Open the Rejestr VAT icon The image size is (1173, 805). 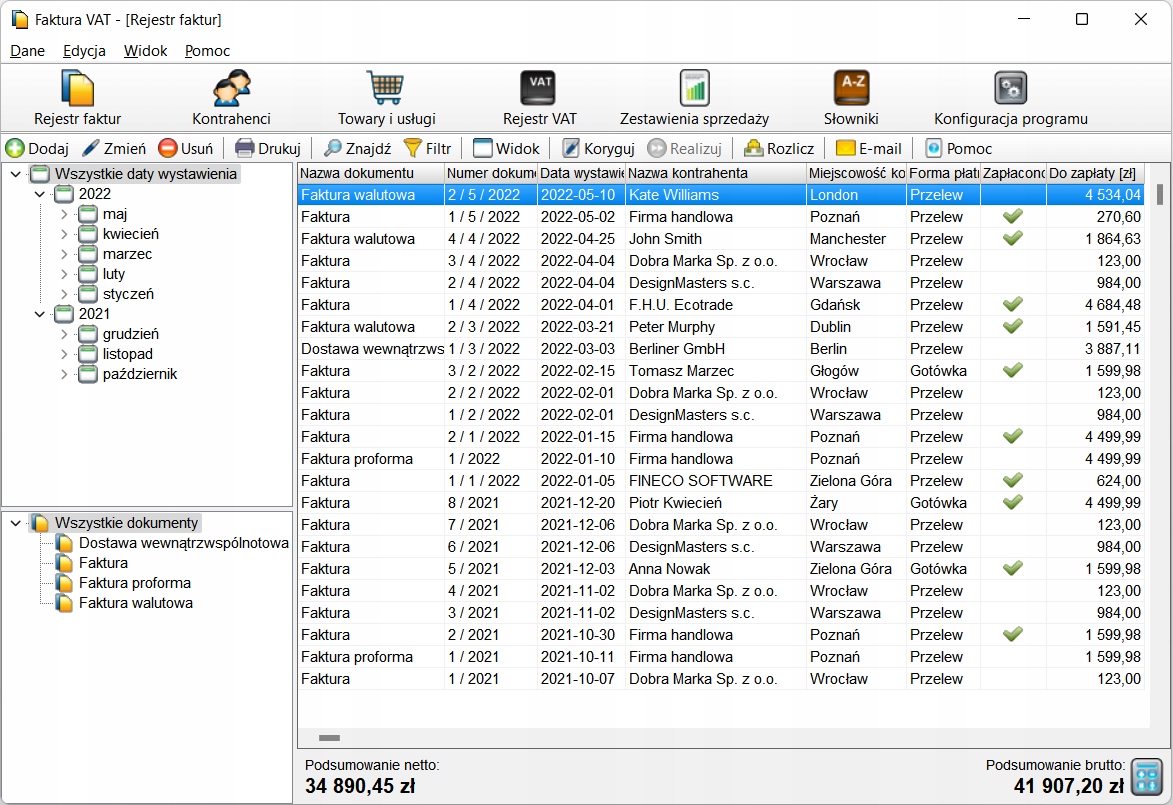pyautogui.click(x=539, y=88)
